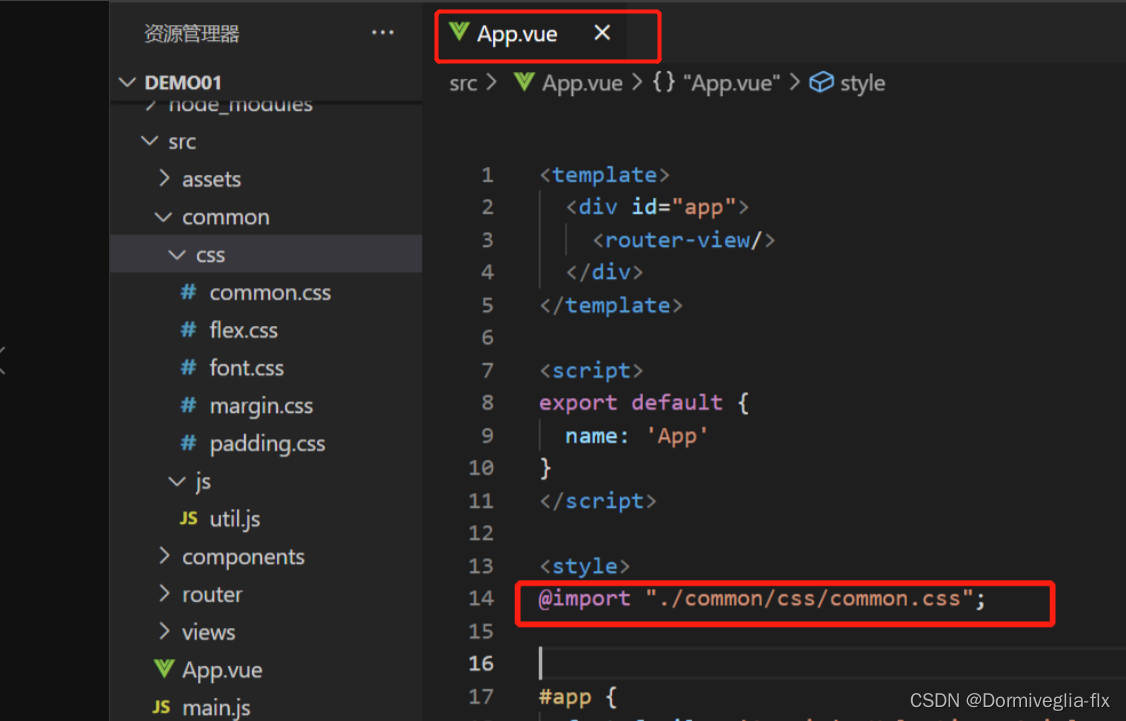
Task: Click the name: 'App' code line
Action: pos(636,436)
